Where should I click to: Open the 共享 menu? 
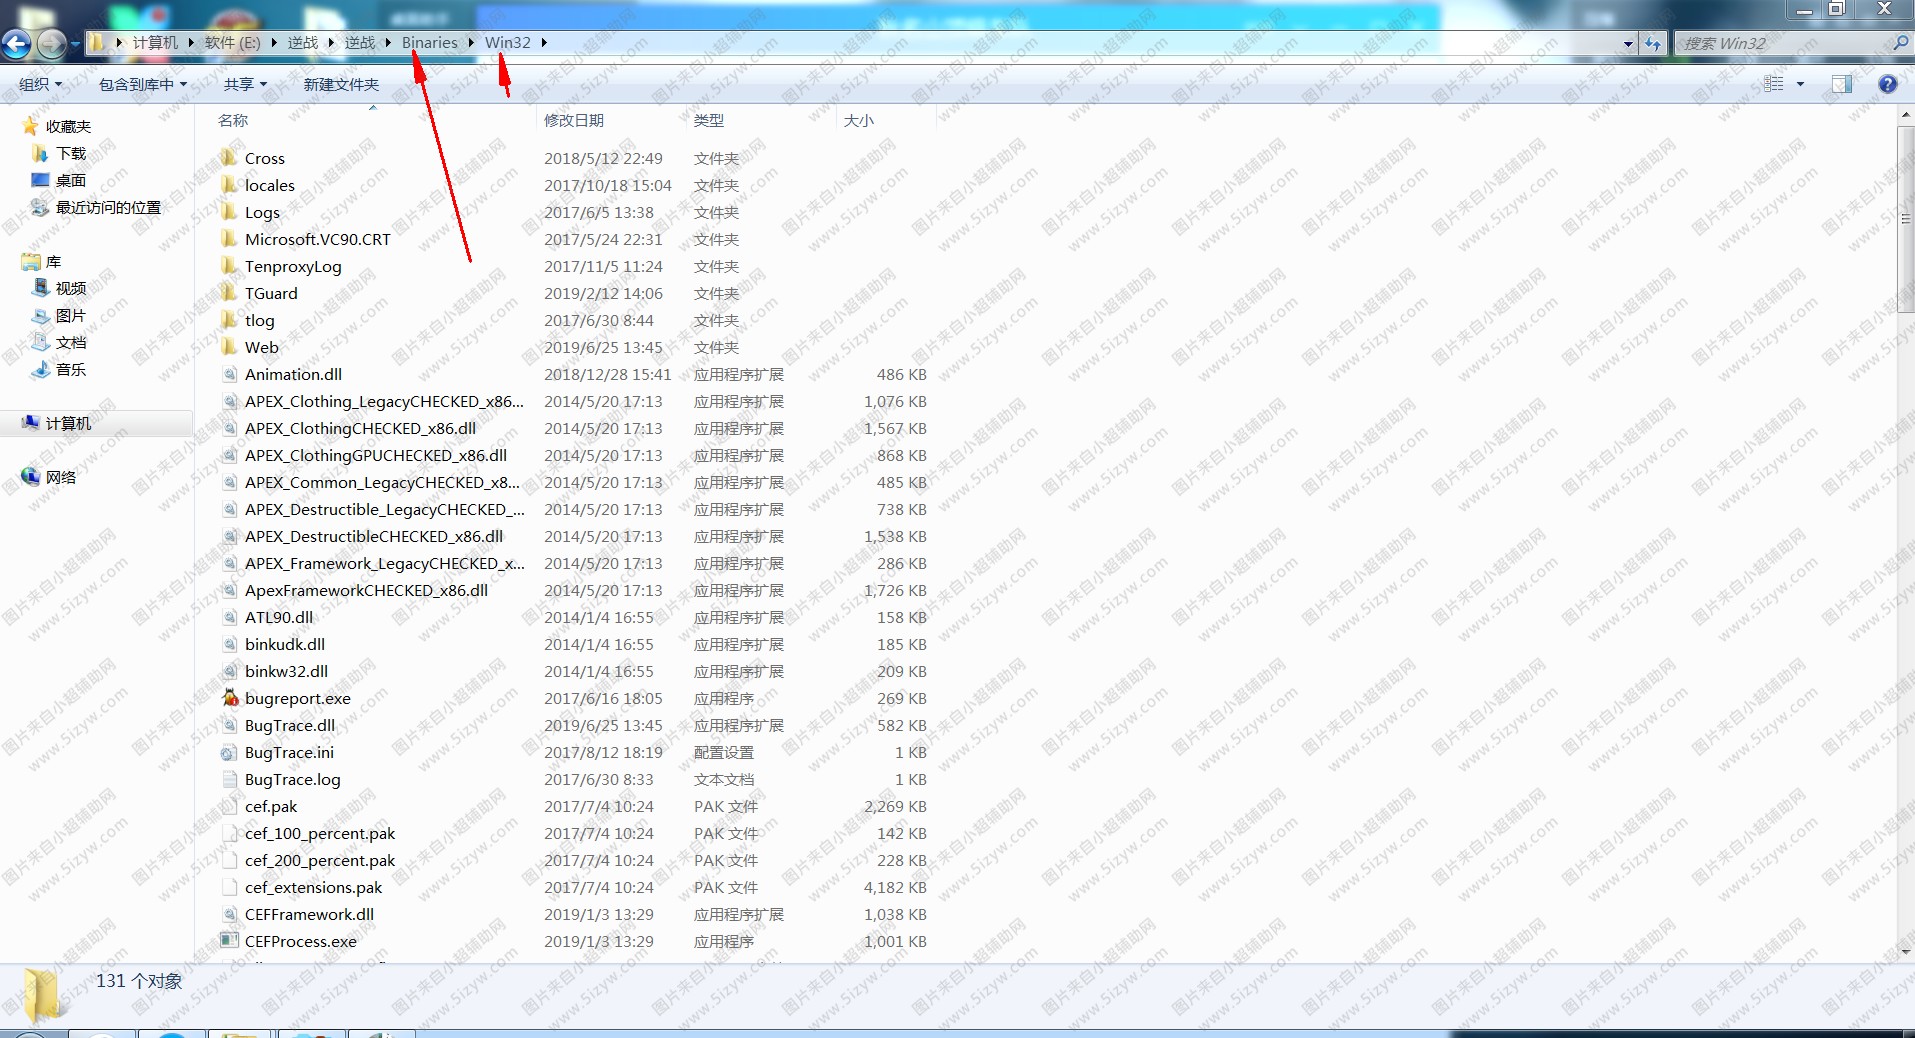tap(245, 84)
